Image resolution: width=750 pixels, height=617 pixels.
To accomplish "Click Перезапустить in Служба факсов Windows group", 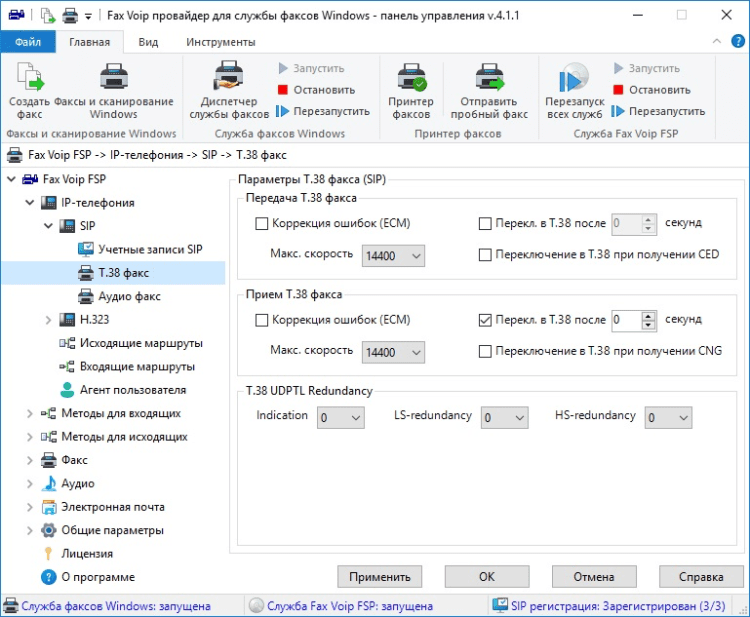I will tap(323, 111).
